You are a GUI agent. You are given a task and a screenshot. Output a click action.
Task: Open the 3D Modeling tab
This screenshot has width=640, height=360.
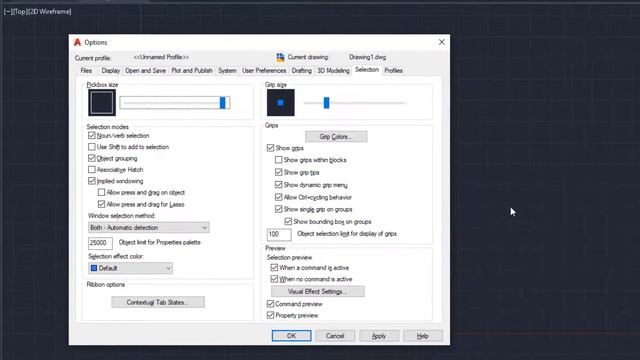coord(333,71)
